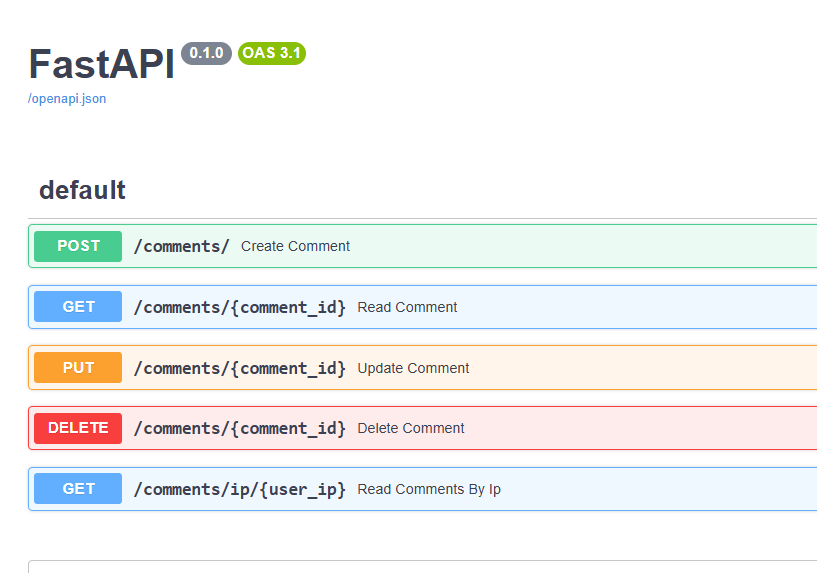The image size is (817, 573).
Task: Expand the Read Comments By Ip operation
Action: coord(429,489)
